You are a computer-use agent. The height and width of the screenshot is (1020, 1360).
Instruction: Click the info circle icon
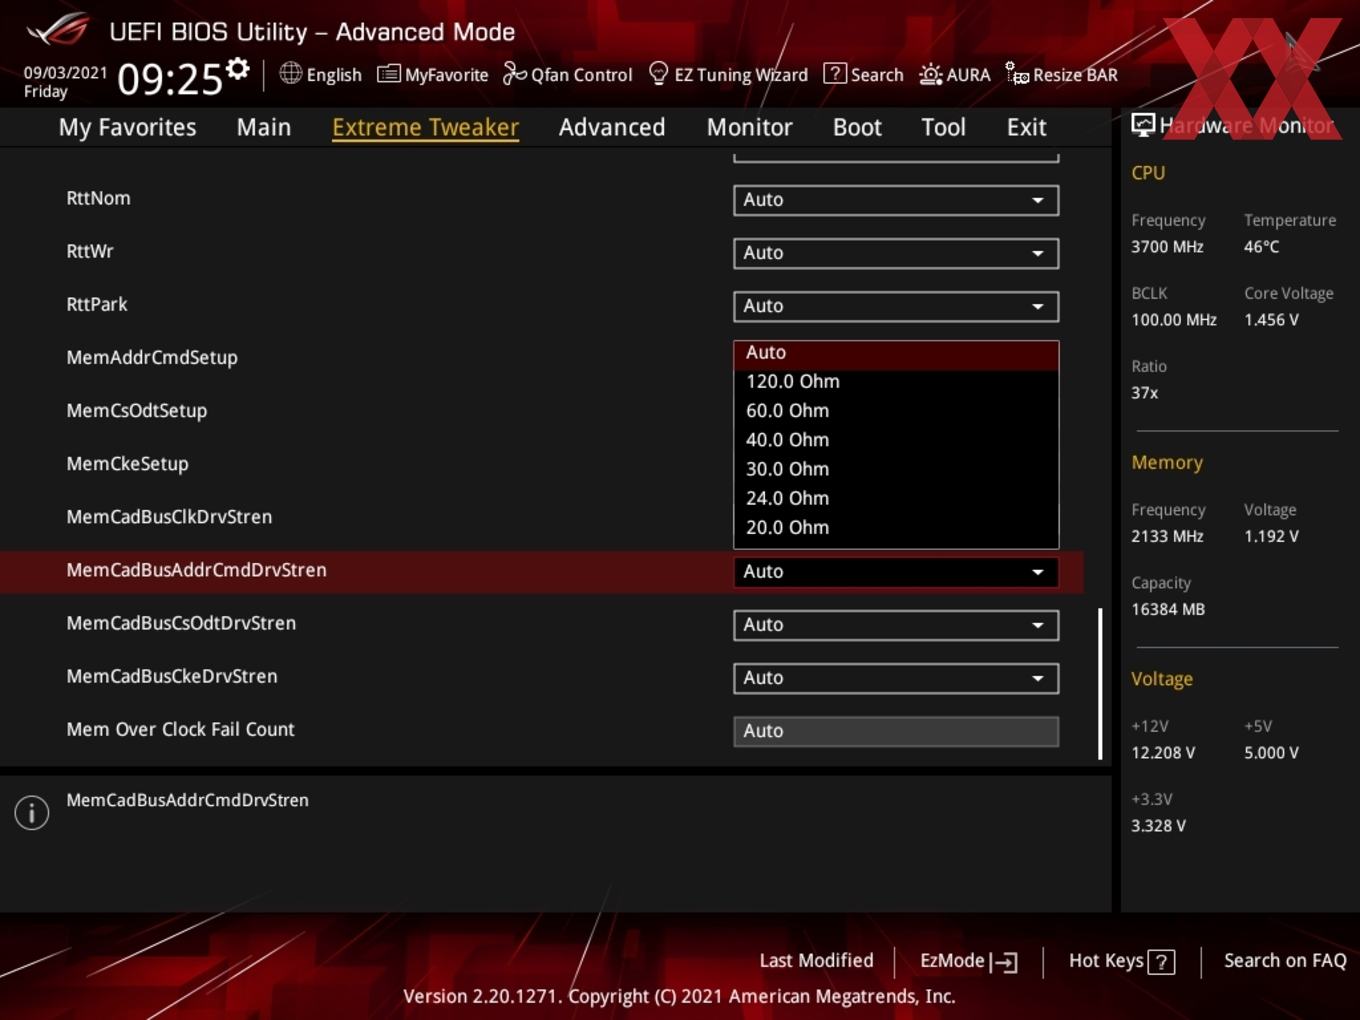point(32,812)
